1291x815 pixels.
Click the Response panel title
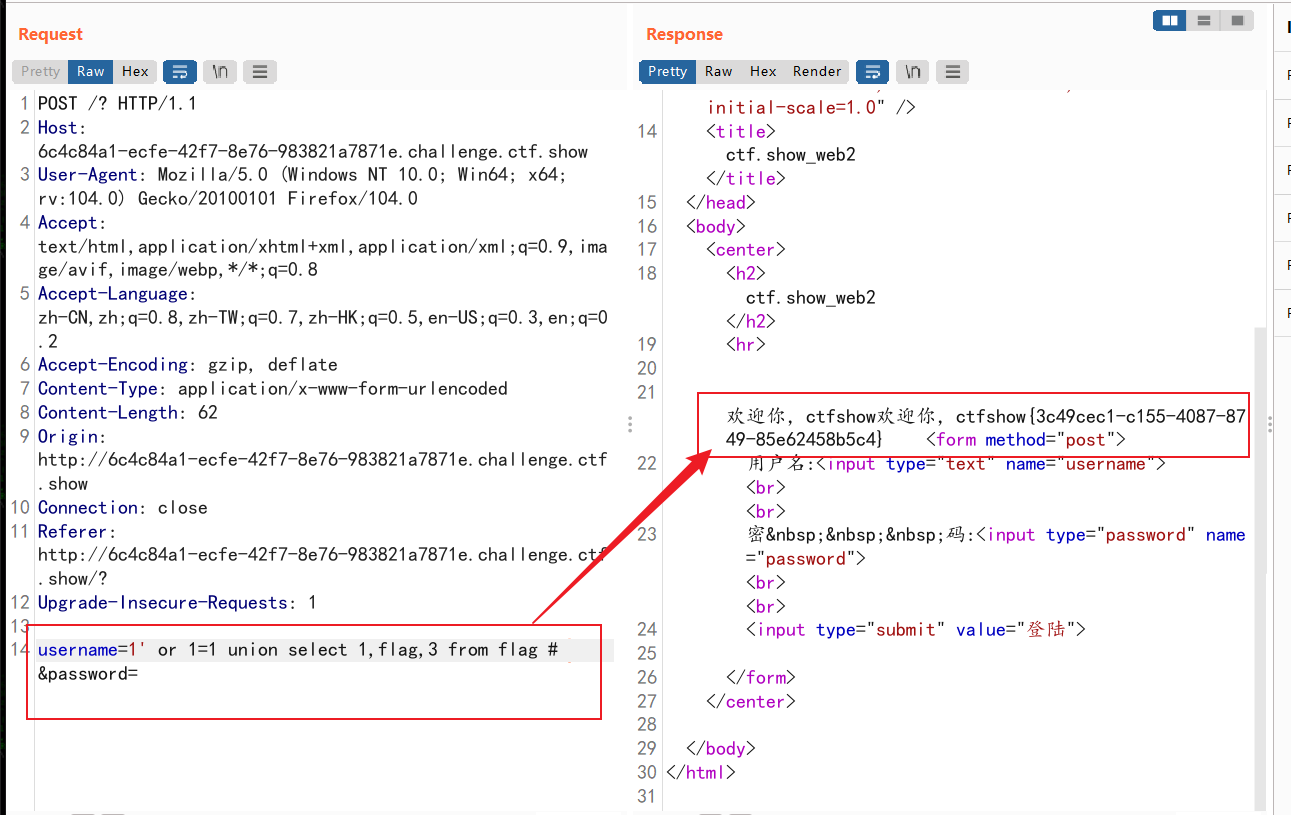(x=684, y=34)
